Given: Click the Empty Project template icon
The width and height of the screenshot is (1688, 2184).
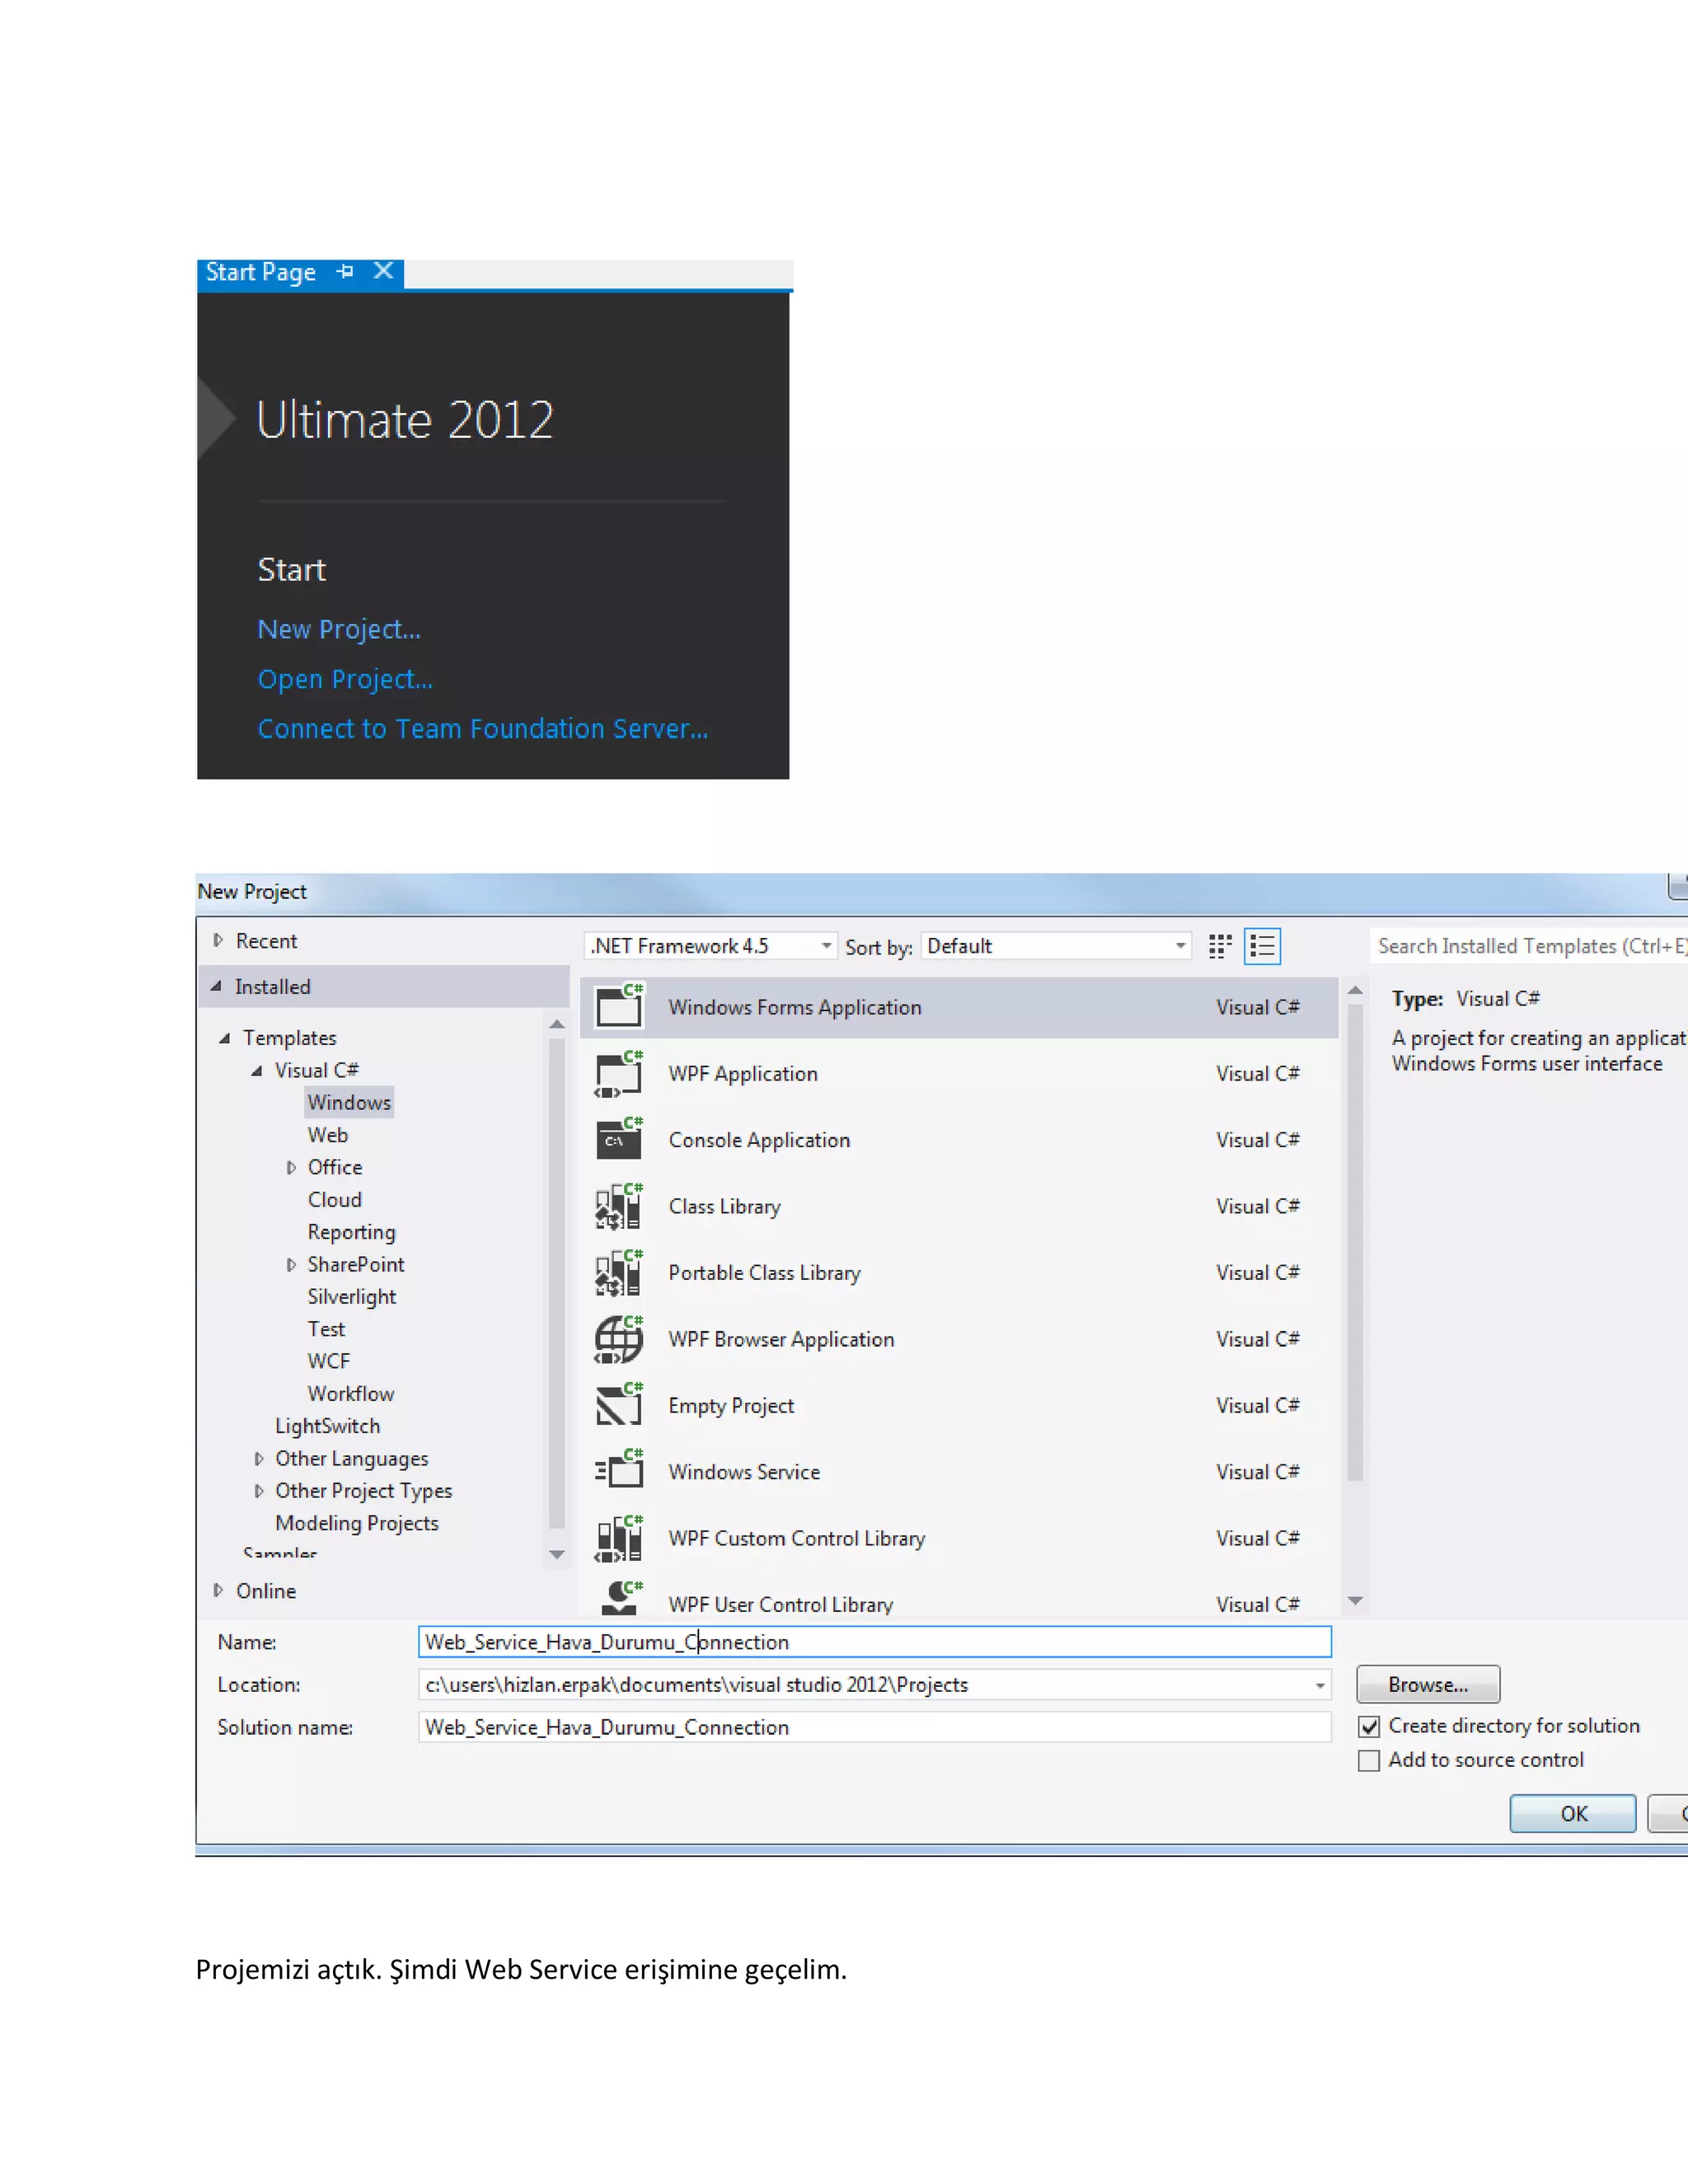Looking at the screenshot, I should pos(618,1405).
